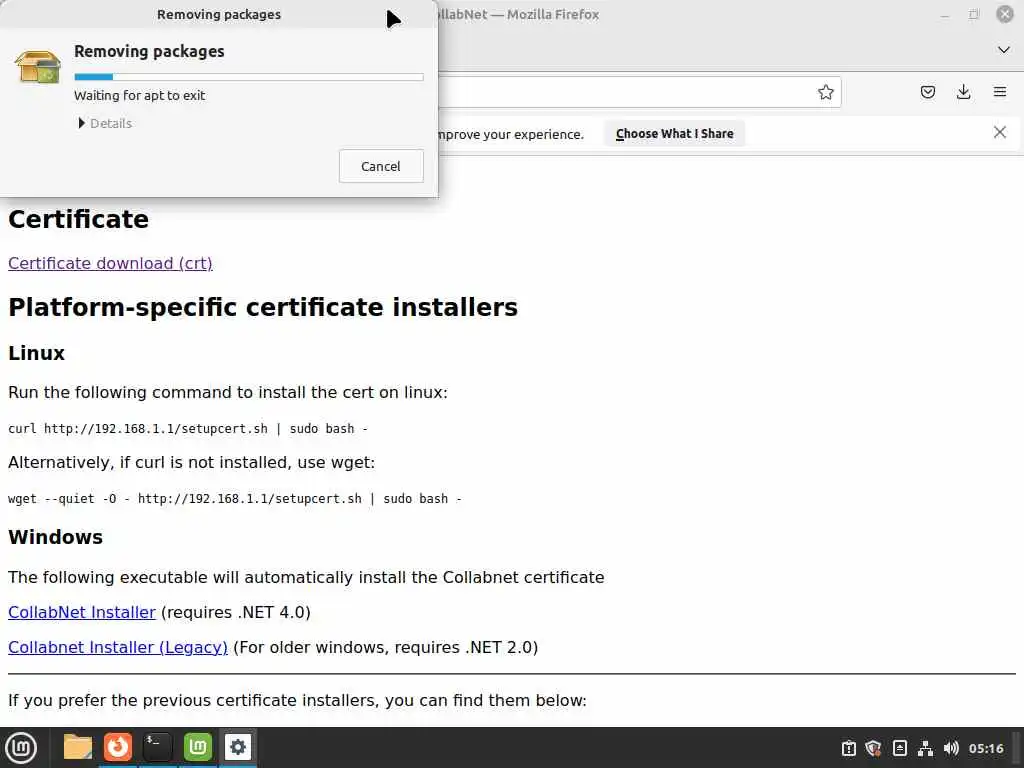
Task: Click the clock showing 05:16
Action: [x=986, y=748]
